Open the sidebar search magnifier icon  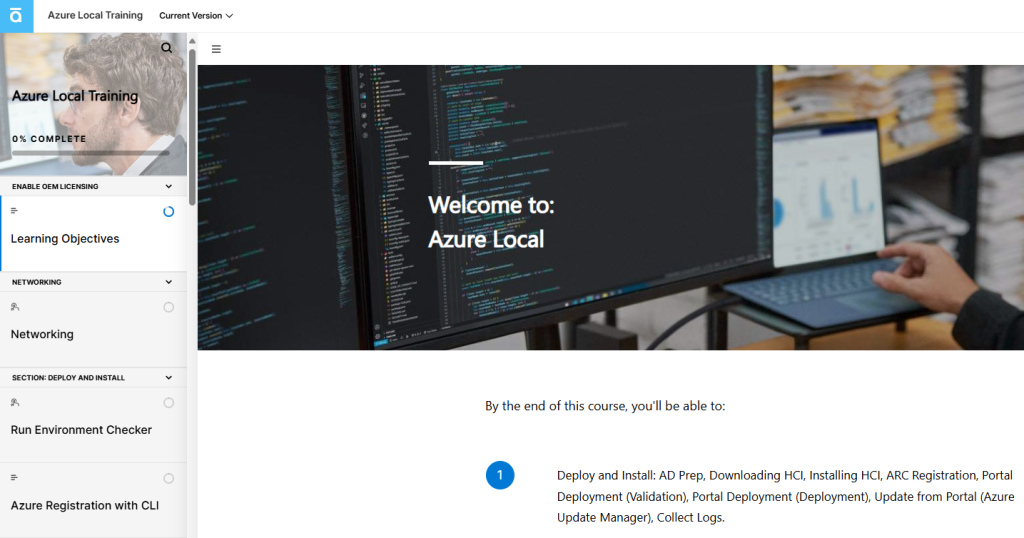point(167,48)
